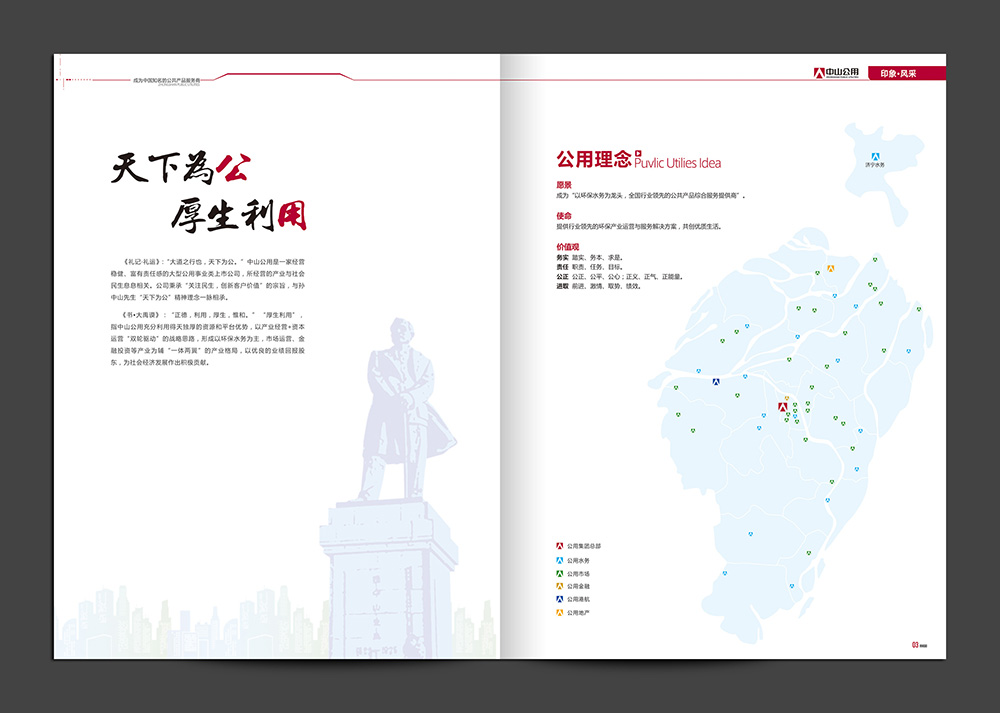Click the vision sentence under 愿景

(651, 196)
